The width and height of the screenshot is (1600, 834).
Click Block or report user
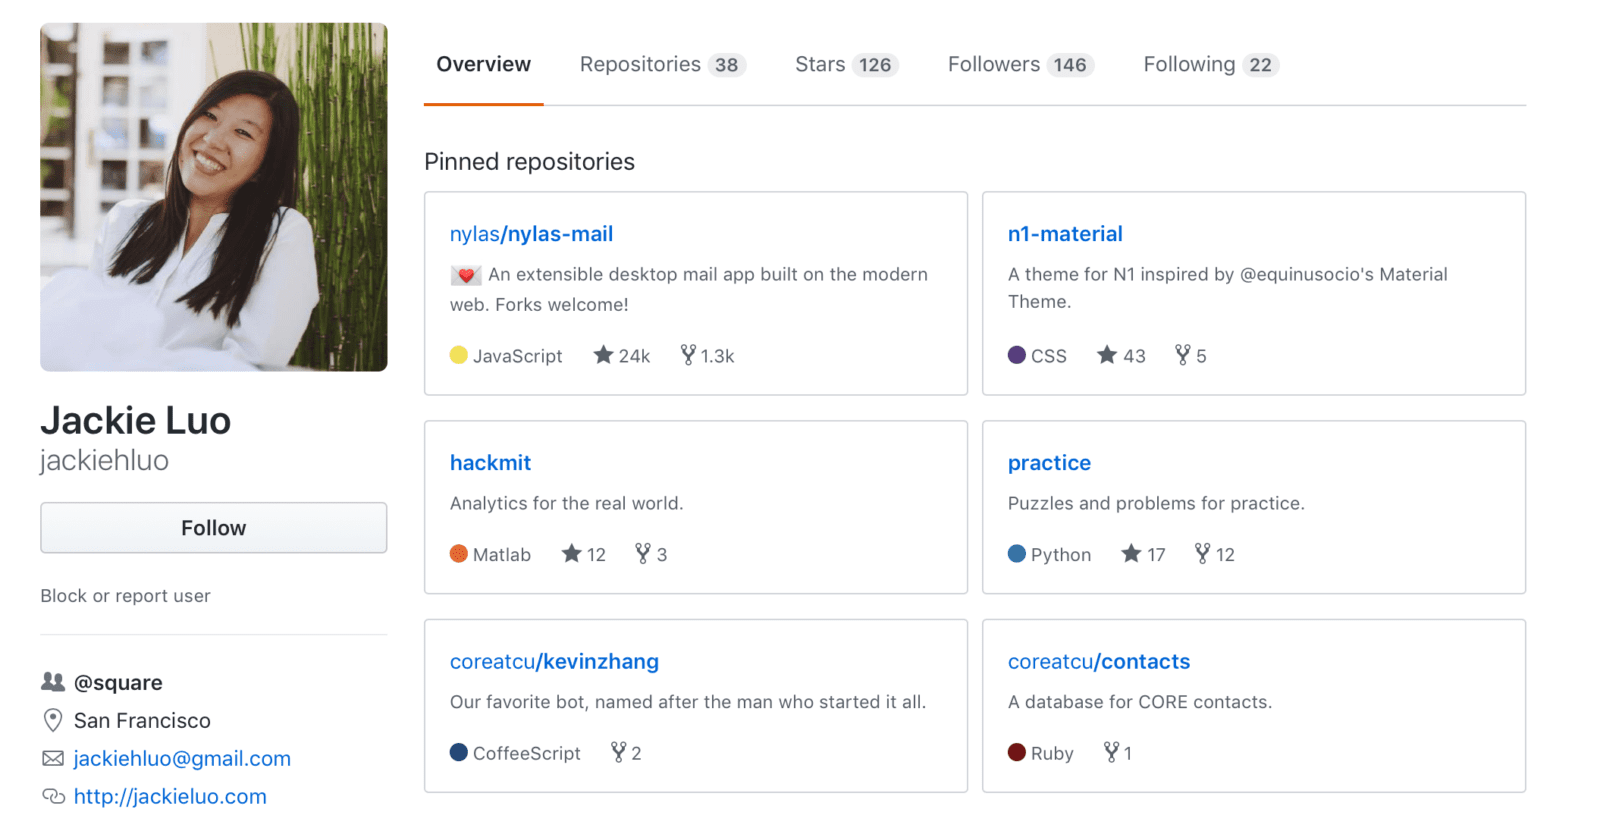[x=125, y=596]
